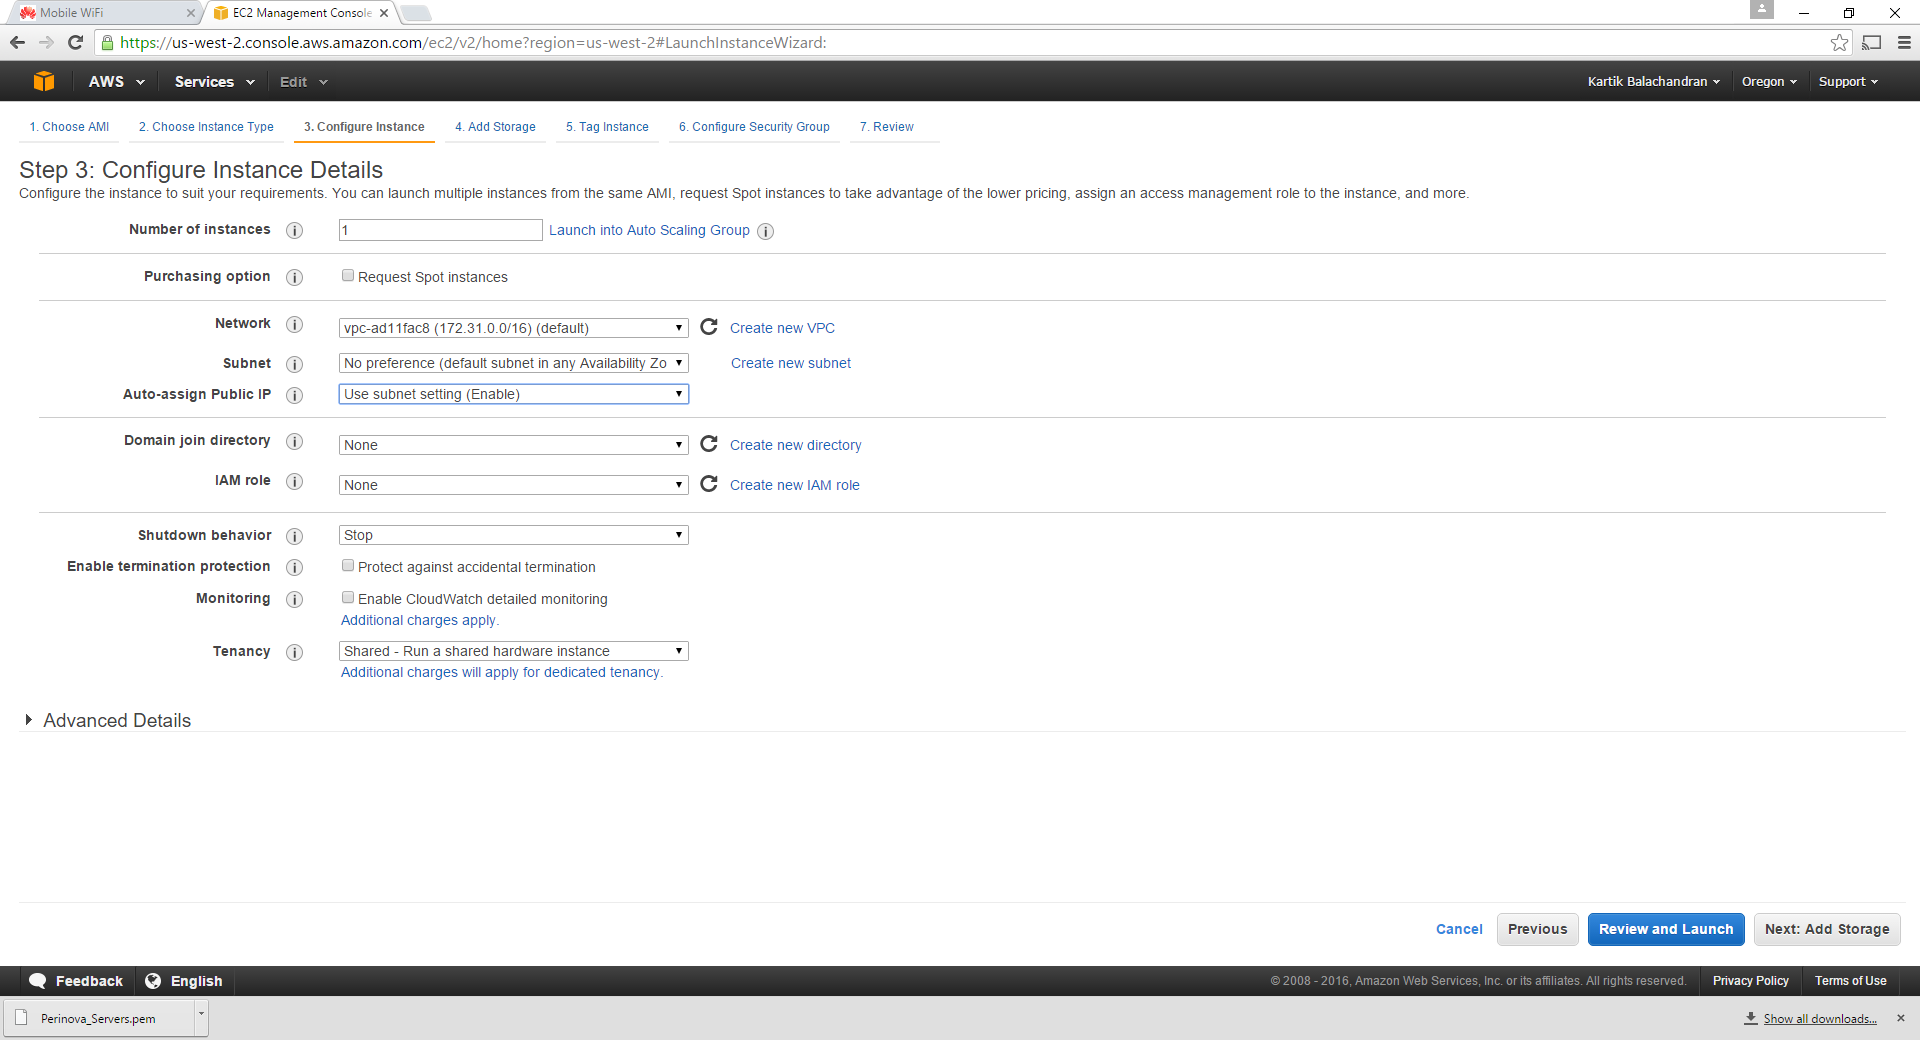The height and width of the screenshot is (1040, 1920).
Task: Show info icon for Network
Action: click(x=294, y=324)
